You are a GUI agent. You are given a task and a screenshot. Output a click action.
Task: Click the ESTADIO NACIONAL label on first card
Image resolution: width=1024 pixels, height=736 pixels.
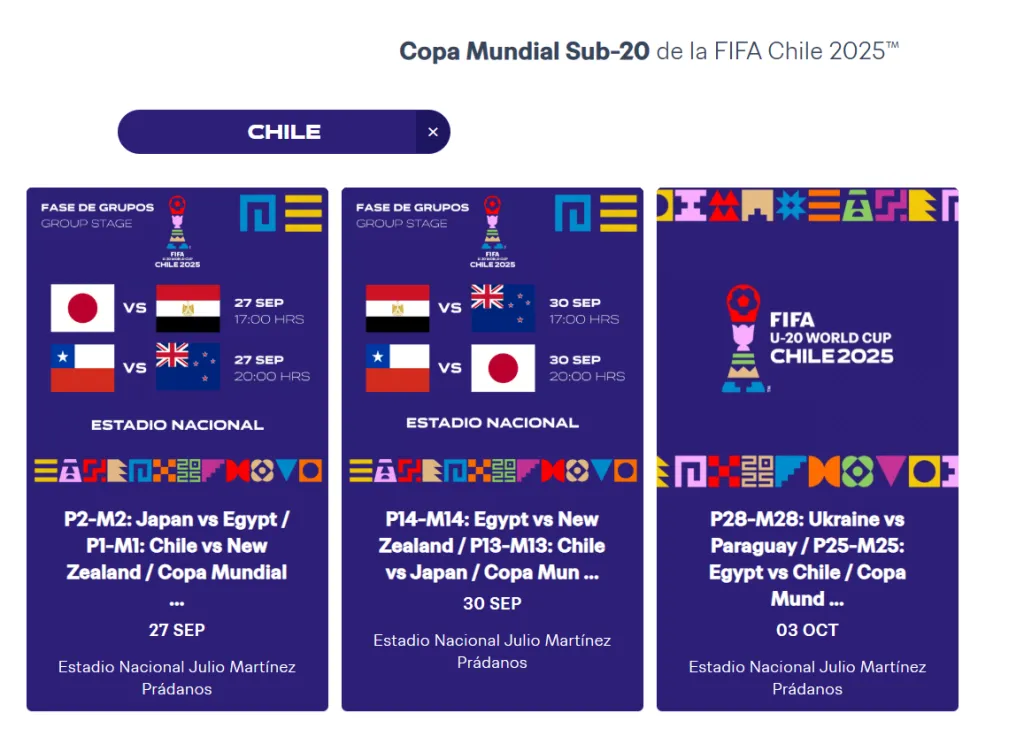pos(177,425)
